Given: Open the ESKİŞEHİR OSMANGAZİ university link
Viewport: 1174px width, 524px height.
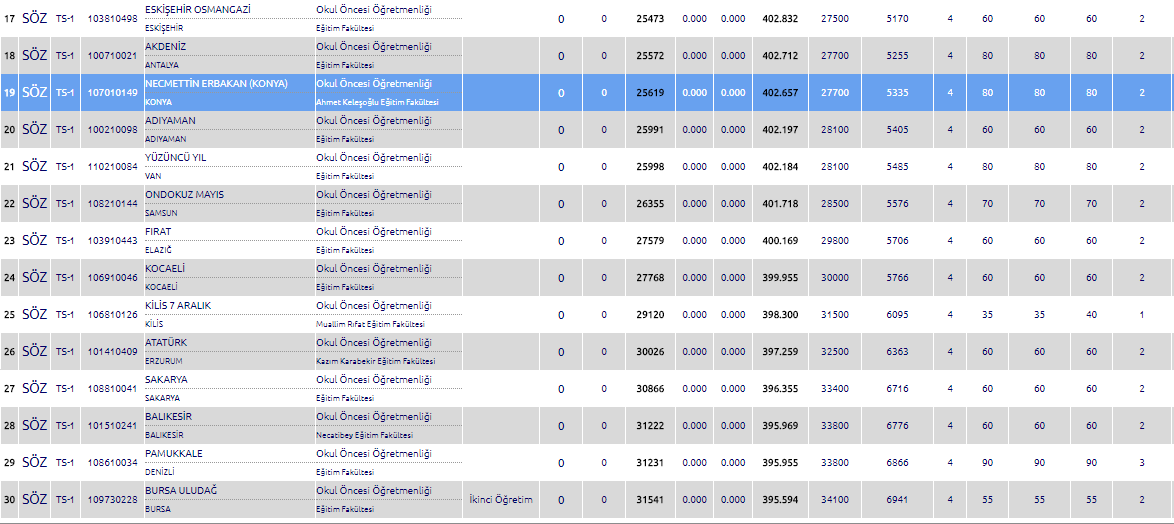Looking at the screenshot, I should click(x=198, y=9).
